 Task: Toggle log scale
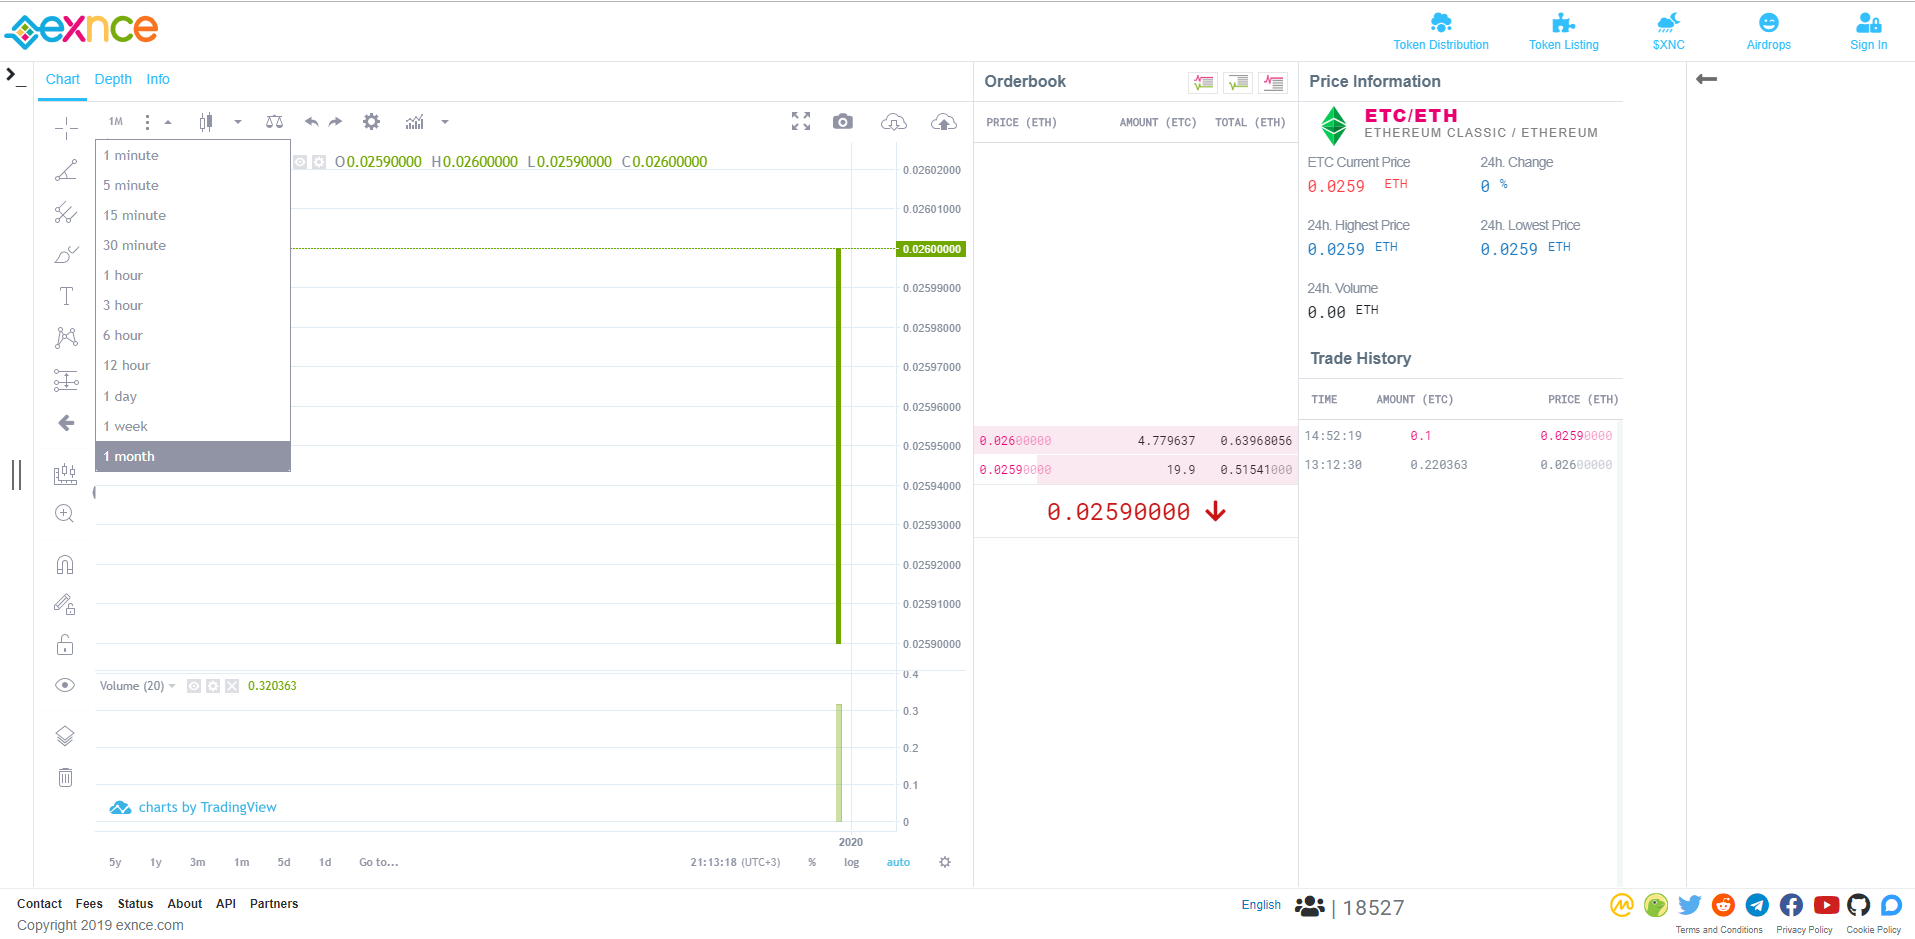click(851, 862)
